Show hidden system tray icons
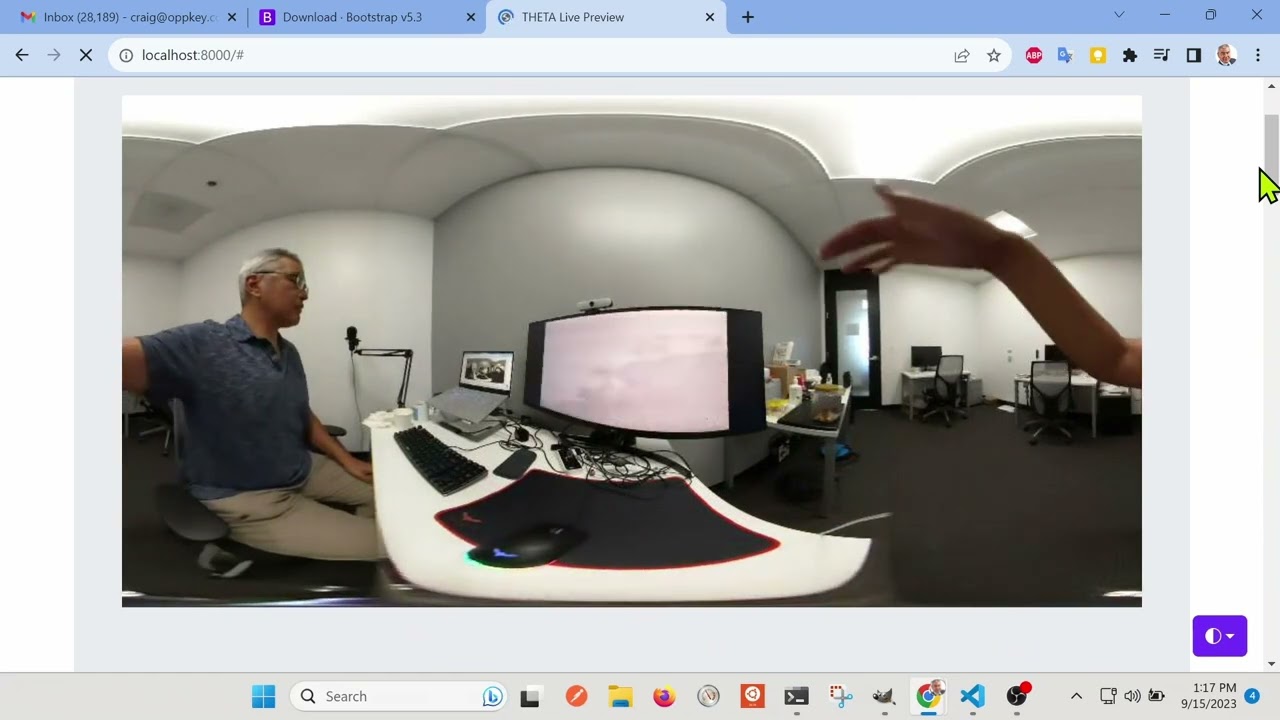 tap(1076, 696)
